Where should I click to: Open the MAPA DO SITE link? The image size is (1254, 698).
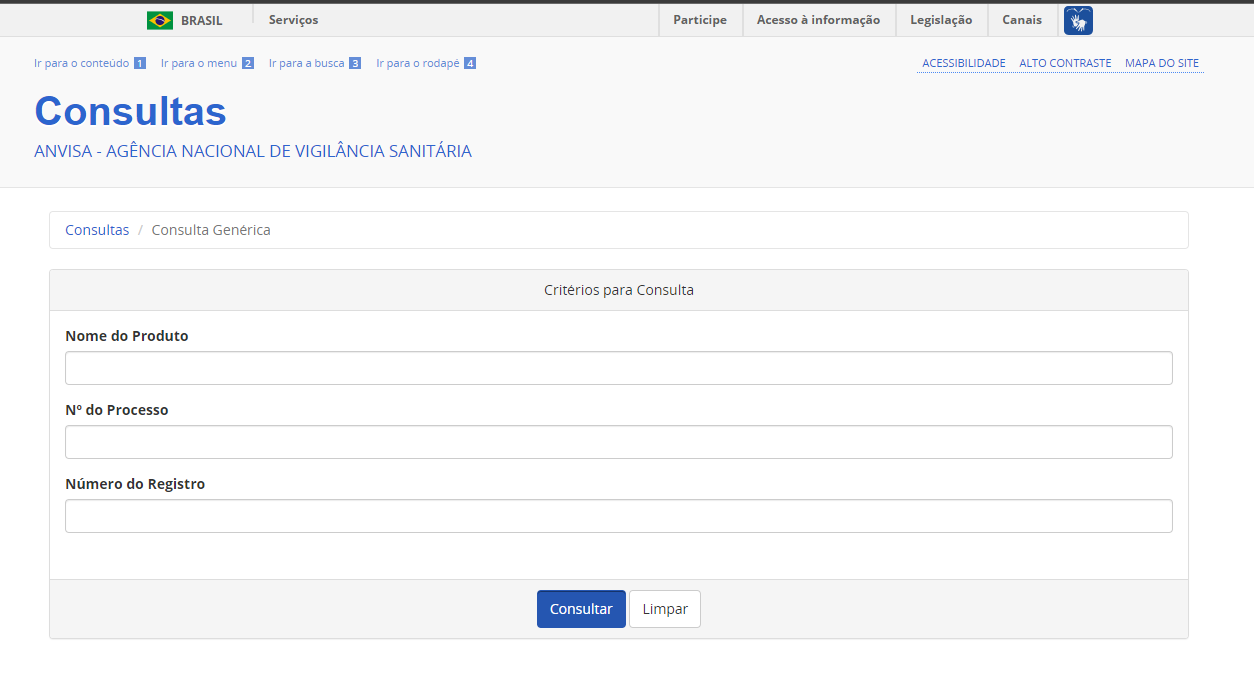pos(1162,63)
